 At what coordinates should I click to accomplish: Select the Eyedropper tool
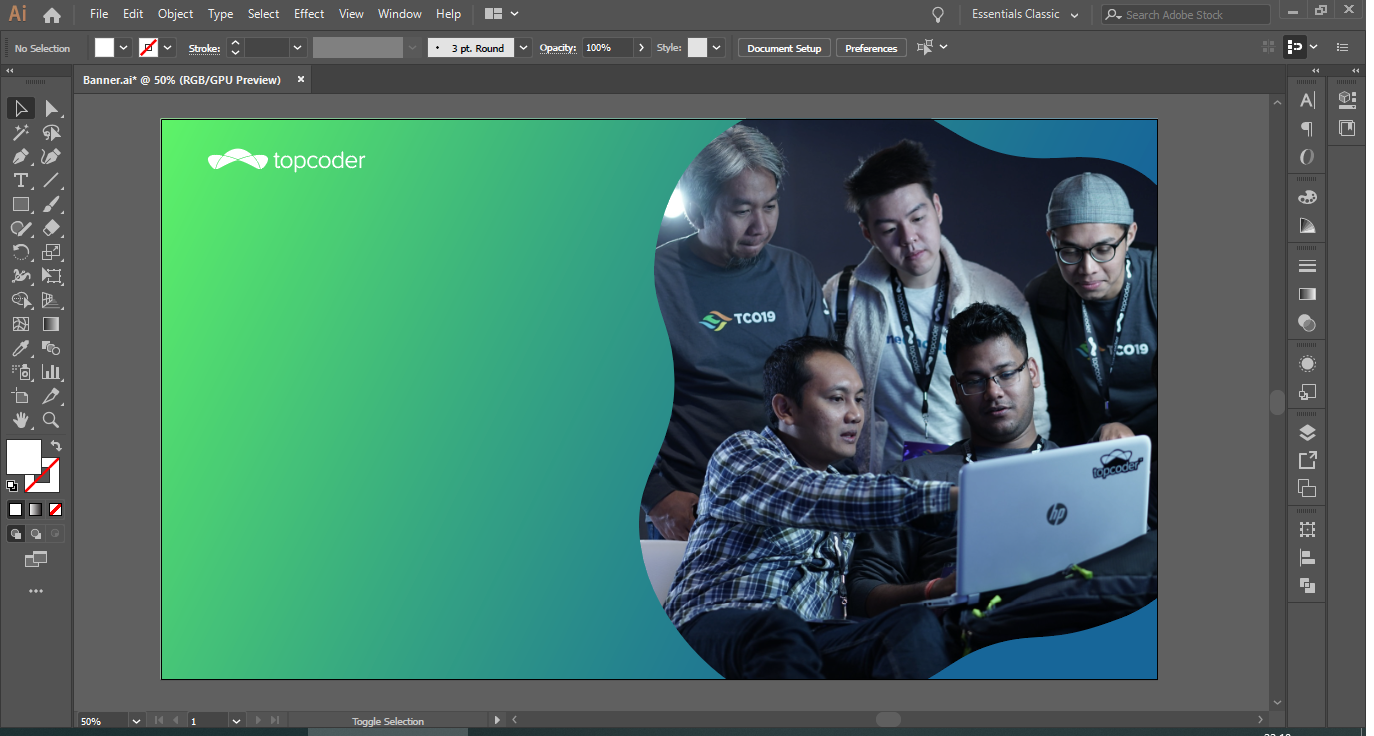pyautogui.click(x=21, y=348)
